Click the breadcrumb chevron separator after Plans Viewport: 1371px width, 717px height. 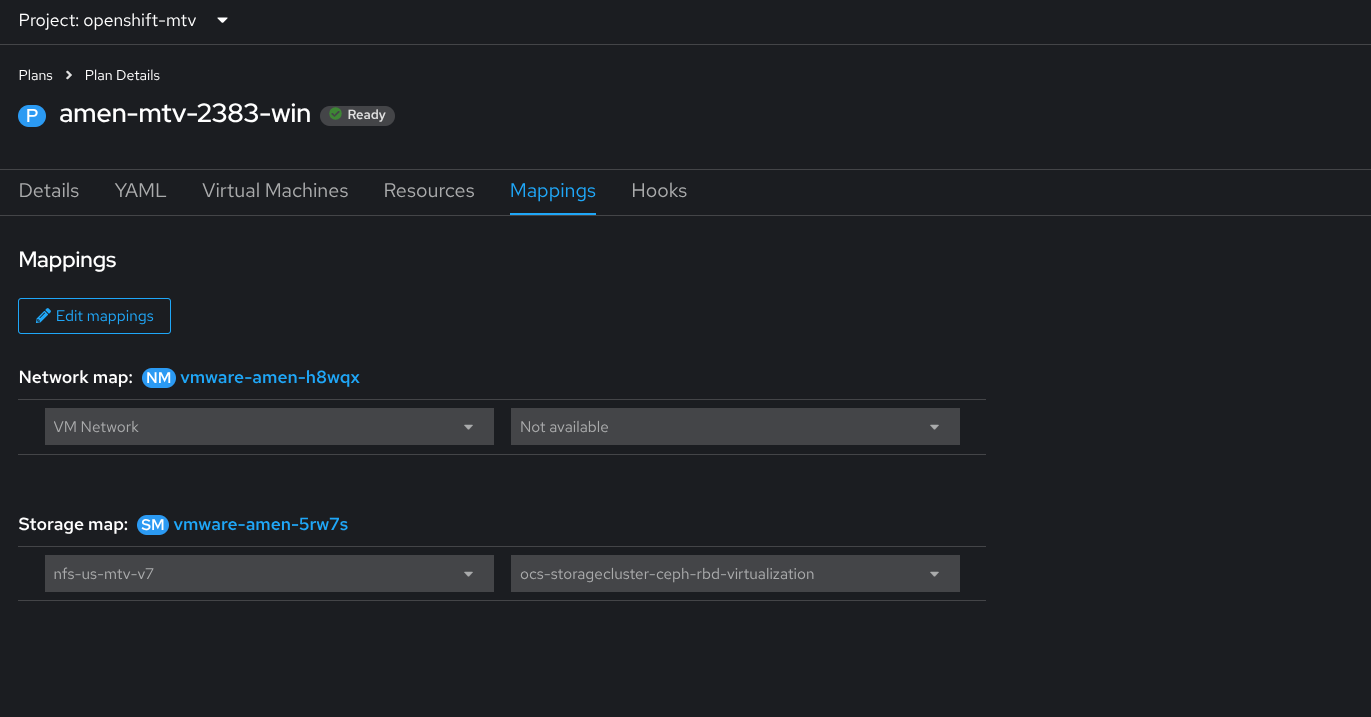point(69,75)
